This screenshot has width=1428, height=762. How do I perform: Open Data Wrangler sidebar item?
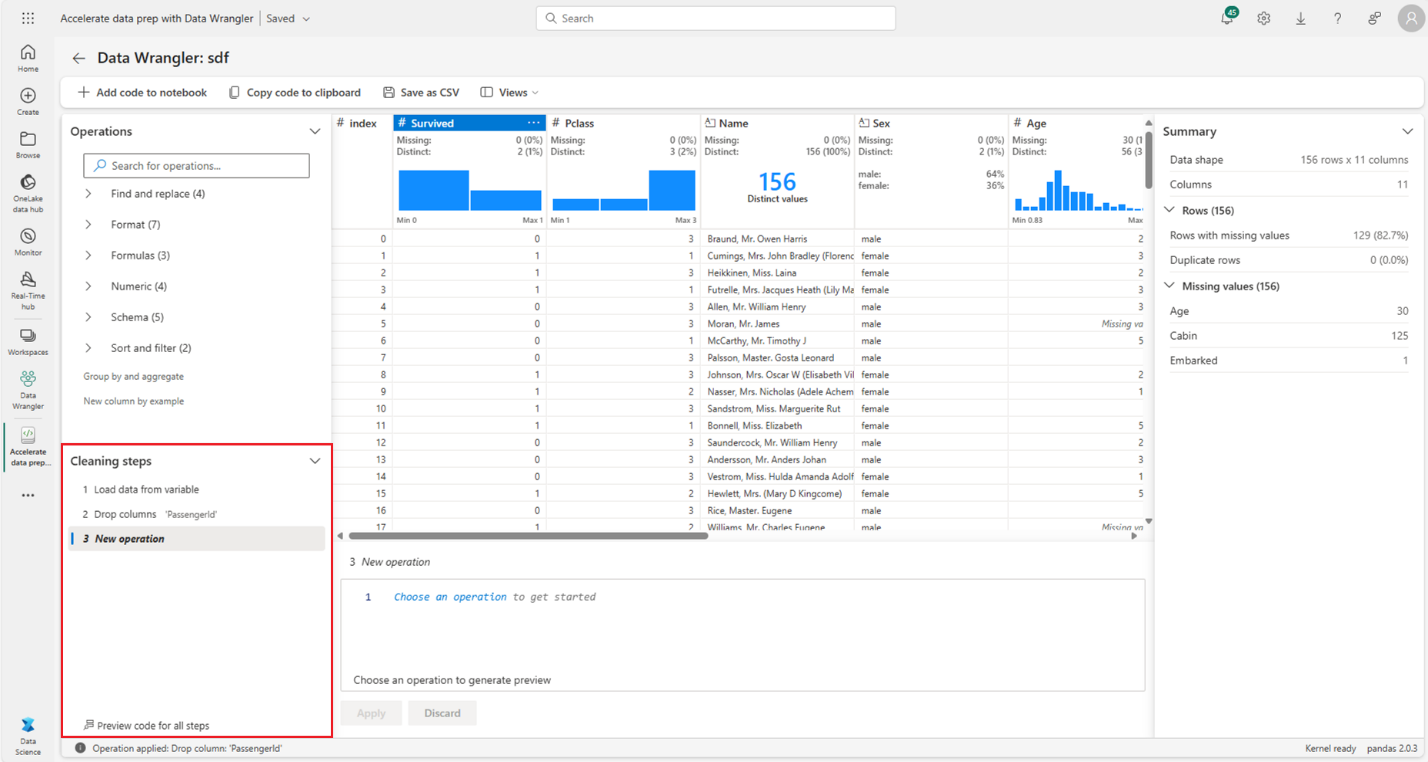(x=28, y=390)
